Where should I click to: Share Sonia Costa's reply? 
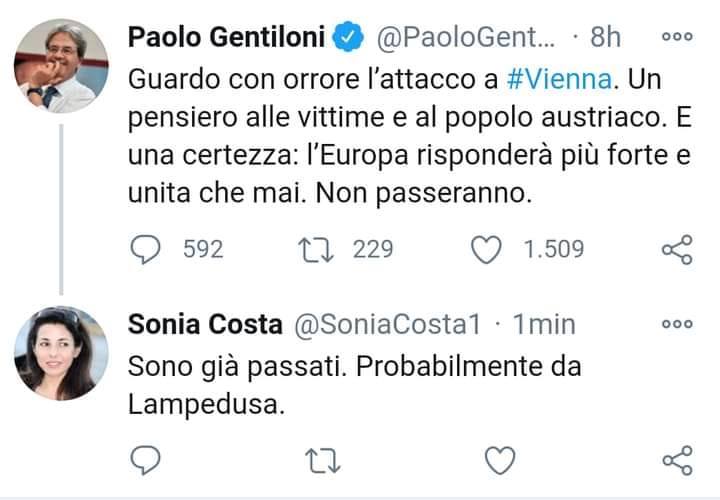pos(678,459)
